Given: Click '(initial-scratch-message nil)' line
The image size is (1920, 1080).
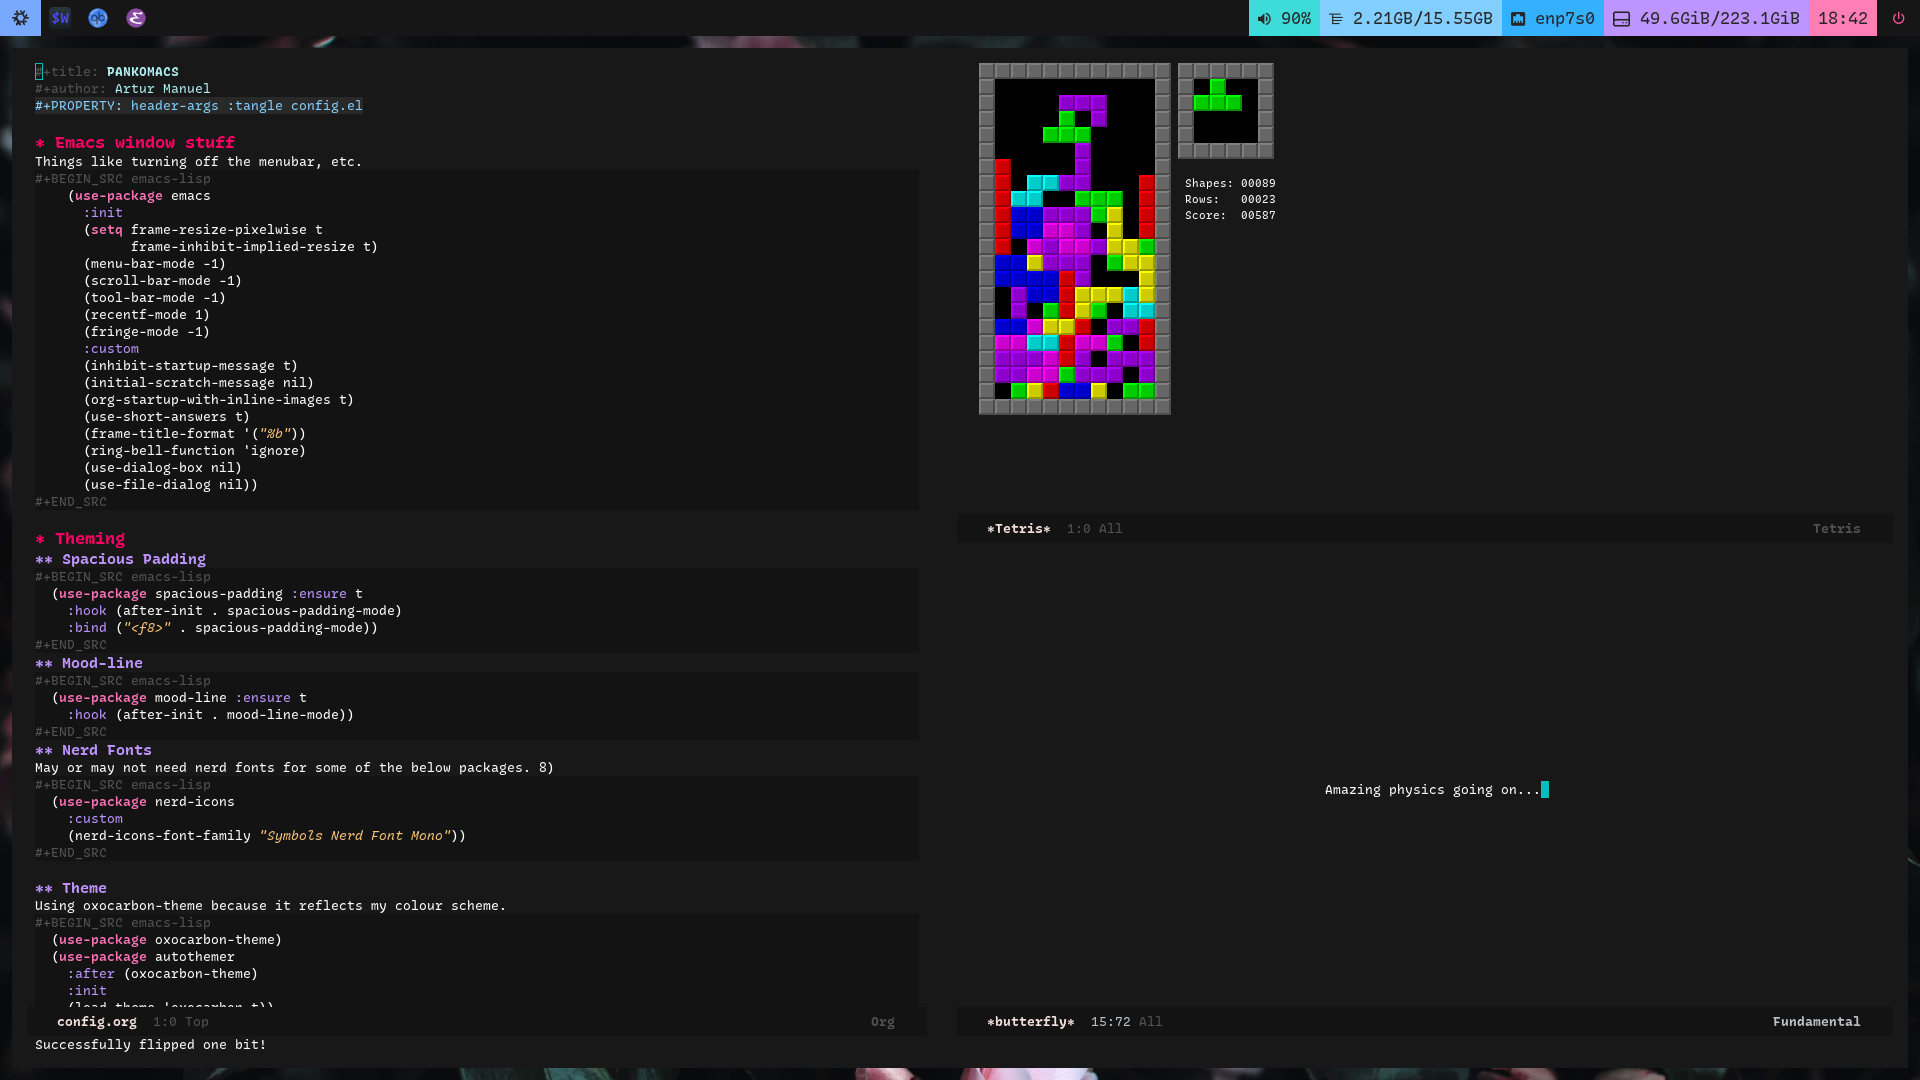Looking at the screenshot, I should click(199, 383).
